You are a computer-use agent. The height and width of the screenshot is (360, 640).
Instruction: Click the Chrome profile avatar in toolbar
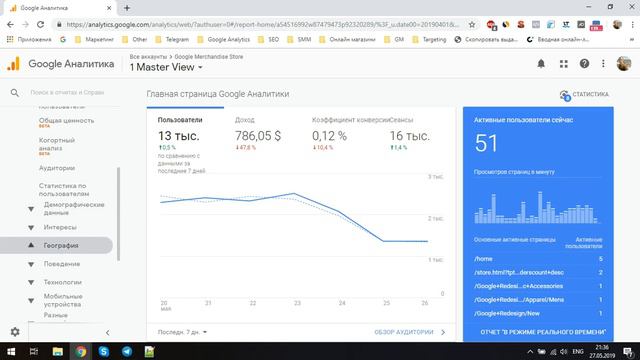click(x=617, y=24)
